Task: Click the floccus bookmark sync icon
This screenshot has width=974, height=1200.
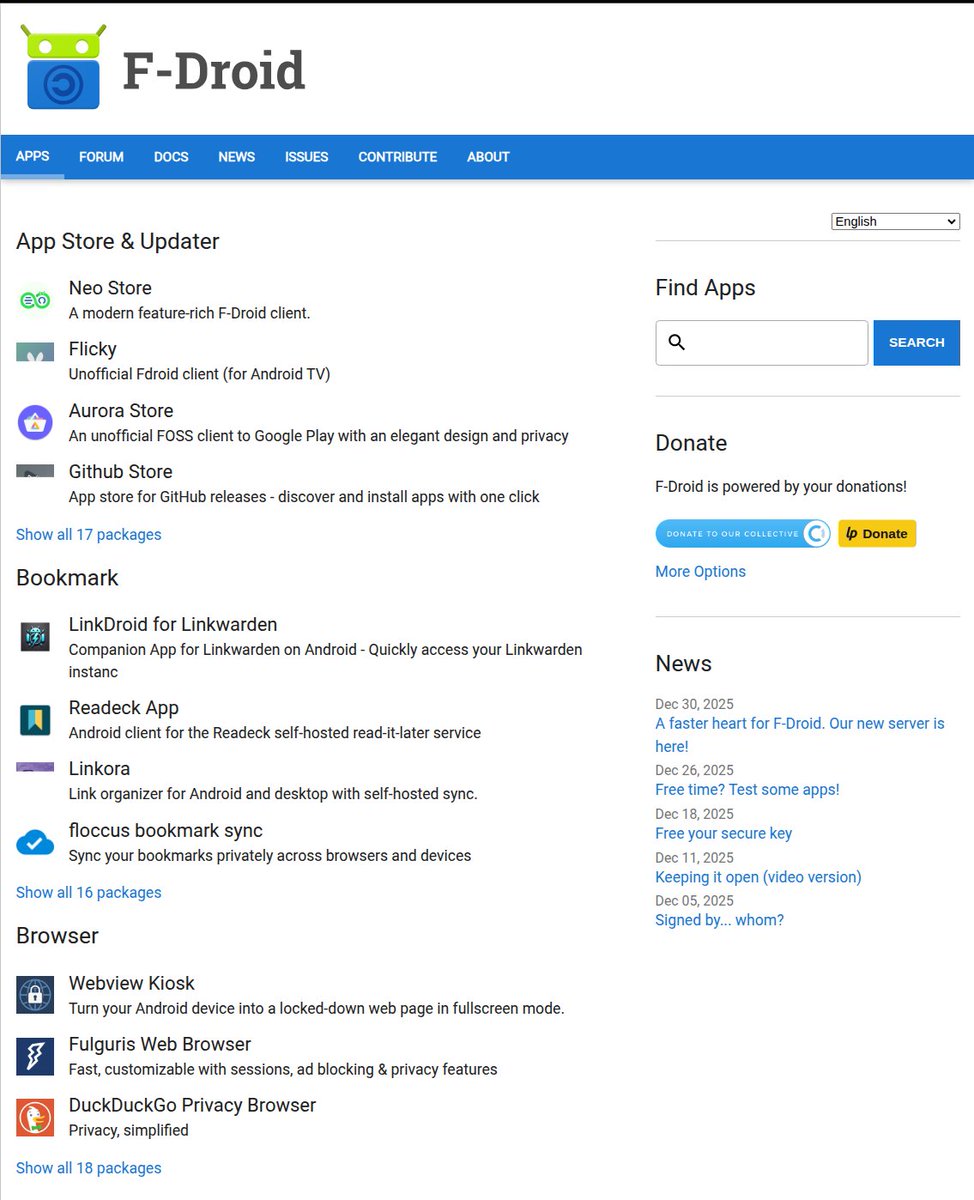Action: pos(35,842)
